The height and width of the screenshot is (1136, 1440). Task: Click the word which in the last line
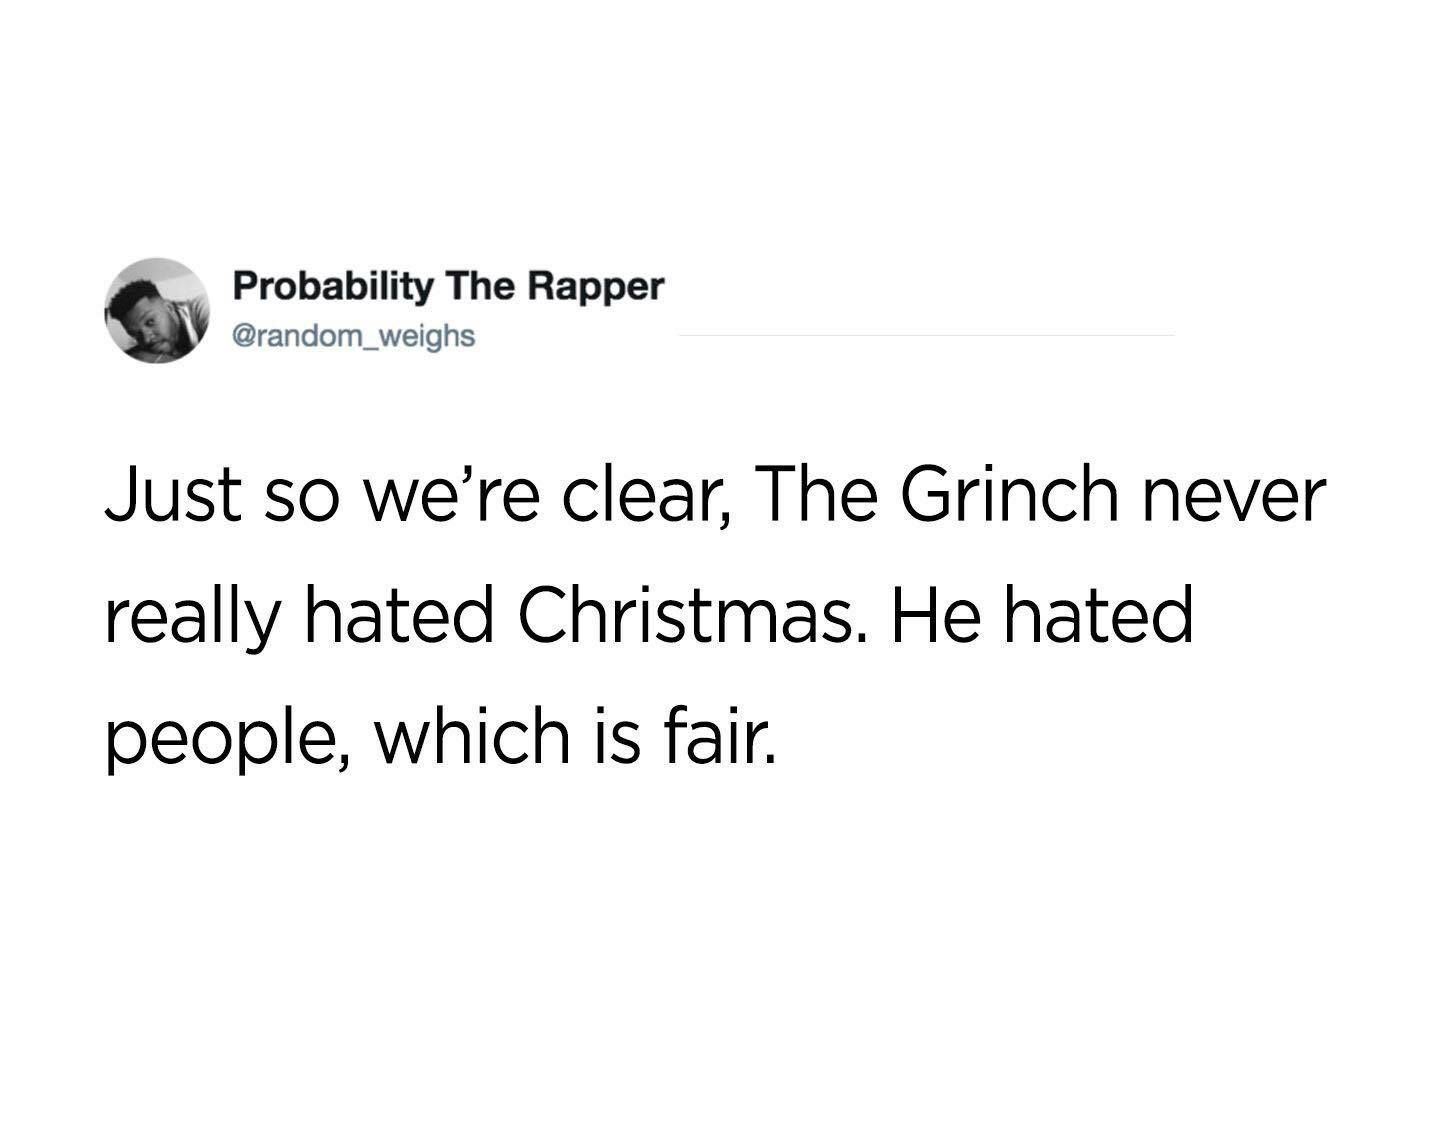pyautogui.click(x=472, y=735)
